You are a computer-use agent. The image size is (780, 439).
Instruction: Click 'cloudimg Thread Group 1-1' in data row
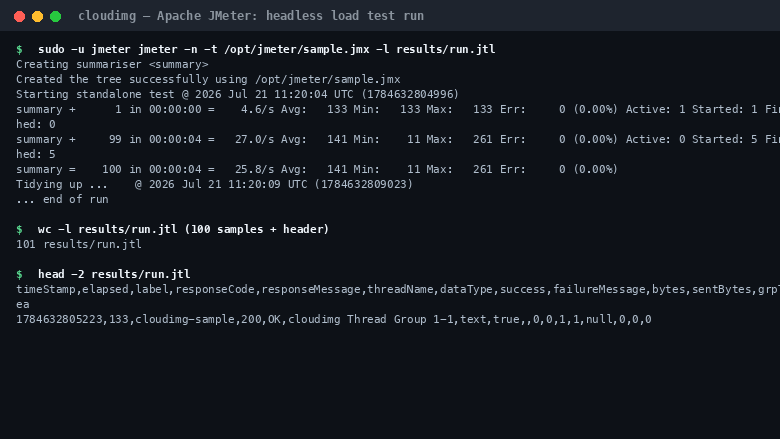pos(371,319)
